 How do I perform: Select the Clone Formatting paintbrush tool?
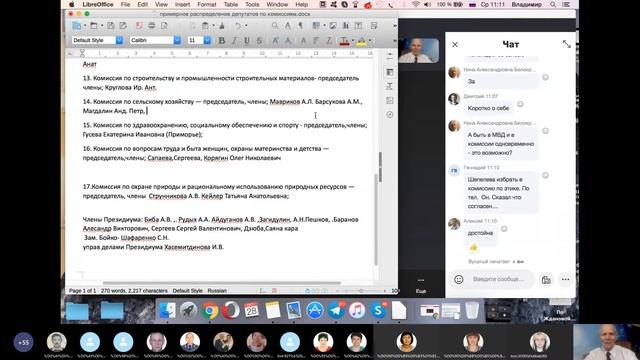pyautogui.click(x=222, y=26)
